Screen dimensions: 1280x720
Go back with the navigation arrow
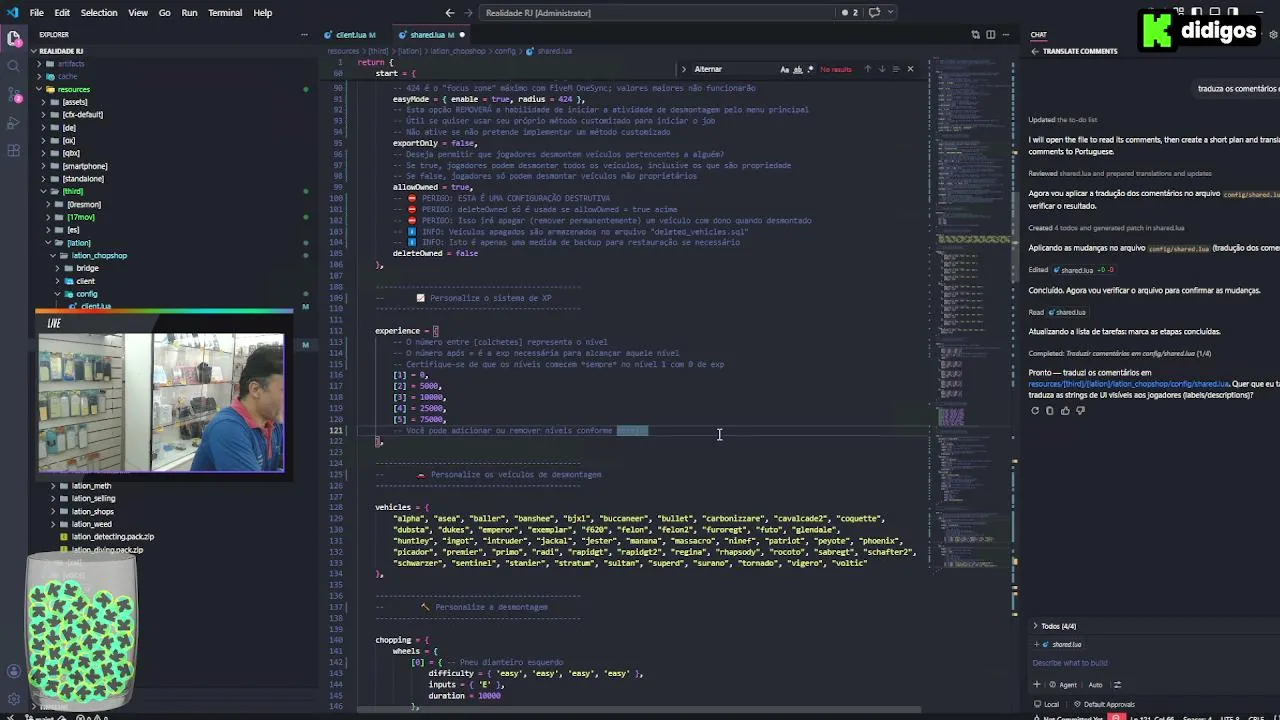pos(449,13)
